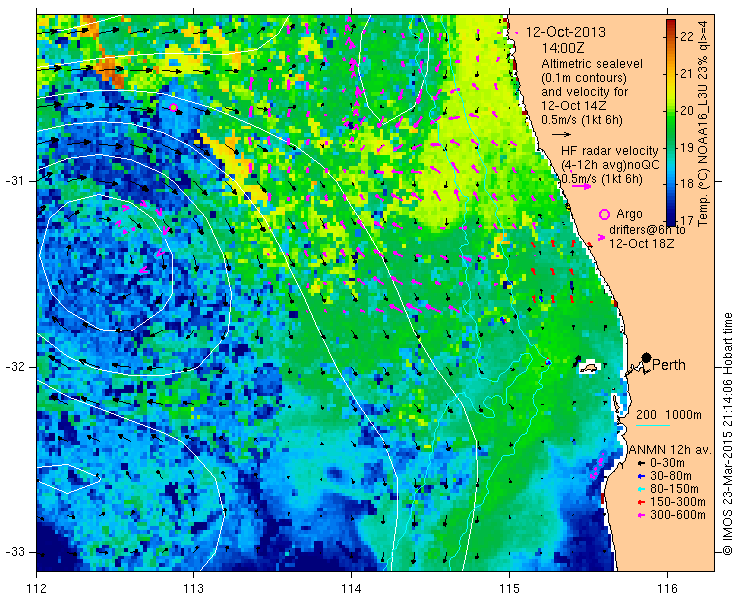Click the magenta drifter legend arrowhead
Viewport: 740px width, 600px height.
click(x=601, y=237)
